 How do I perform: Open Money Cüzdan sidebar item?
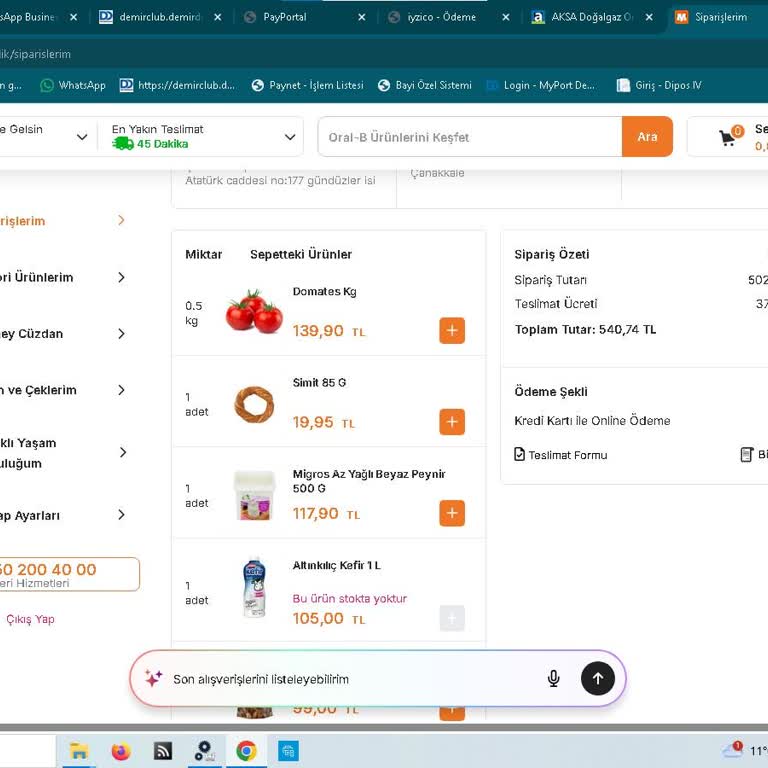63,334
